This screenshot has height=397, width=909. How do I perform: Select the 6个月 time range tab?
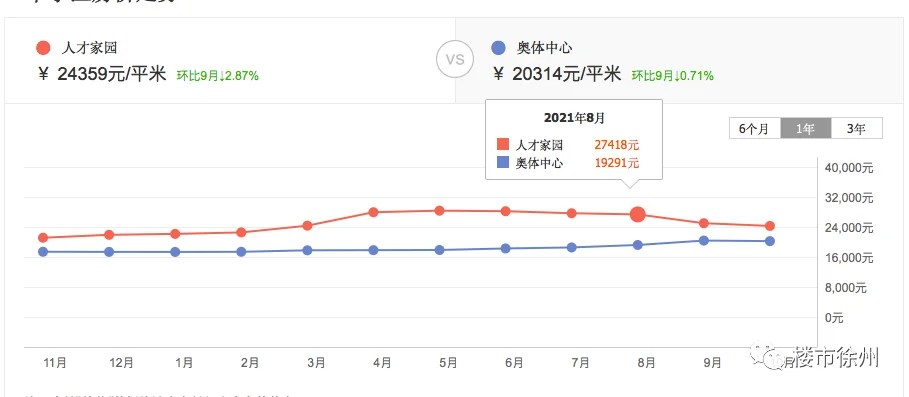pyautogui.click(x=755, y=129)
